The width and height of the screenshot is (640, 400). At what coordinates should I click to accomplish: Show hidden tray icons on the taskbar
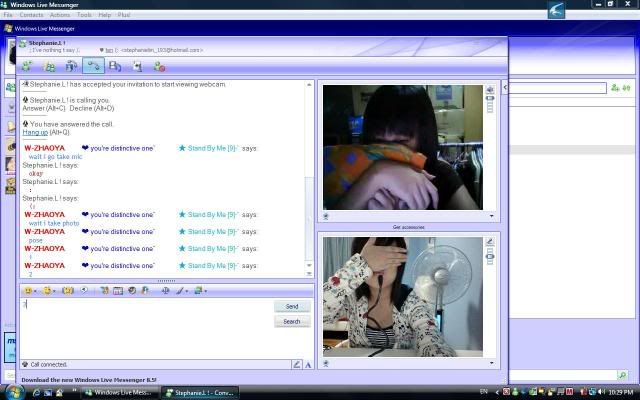tap(497, 392)
